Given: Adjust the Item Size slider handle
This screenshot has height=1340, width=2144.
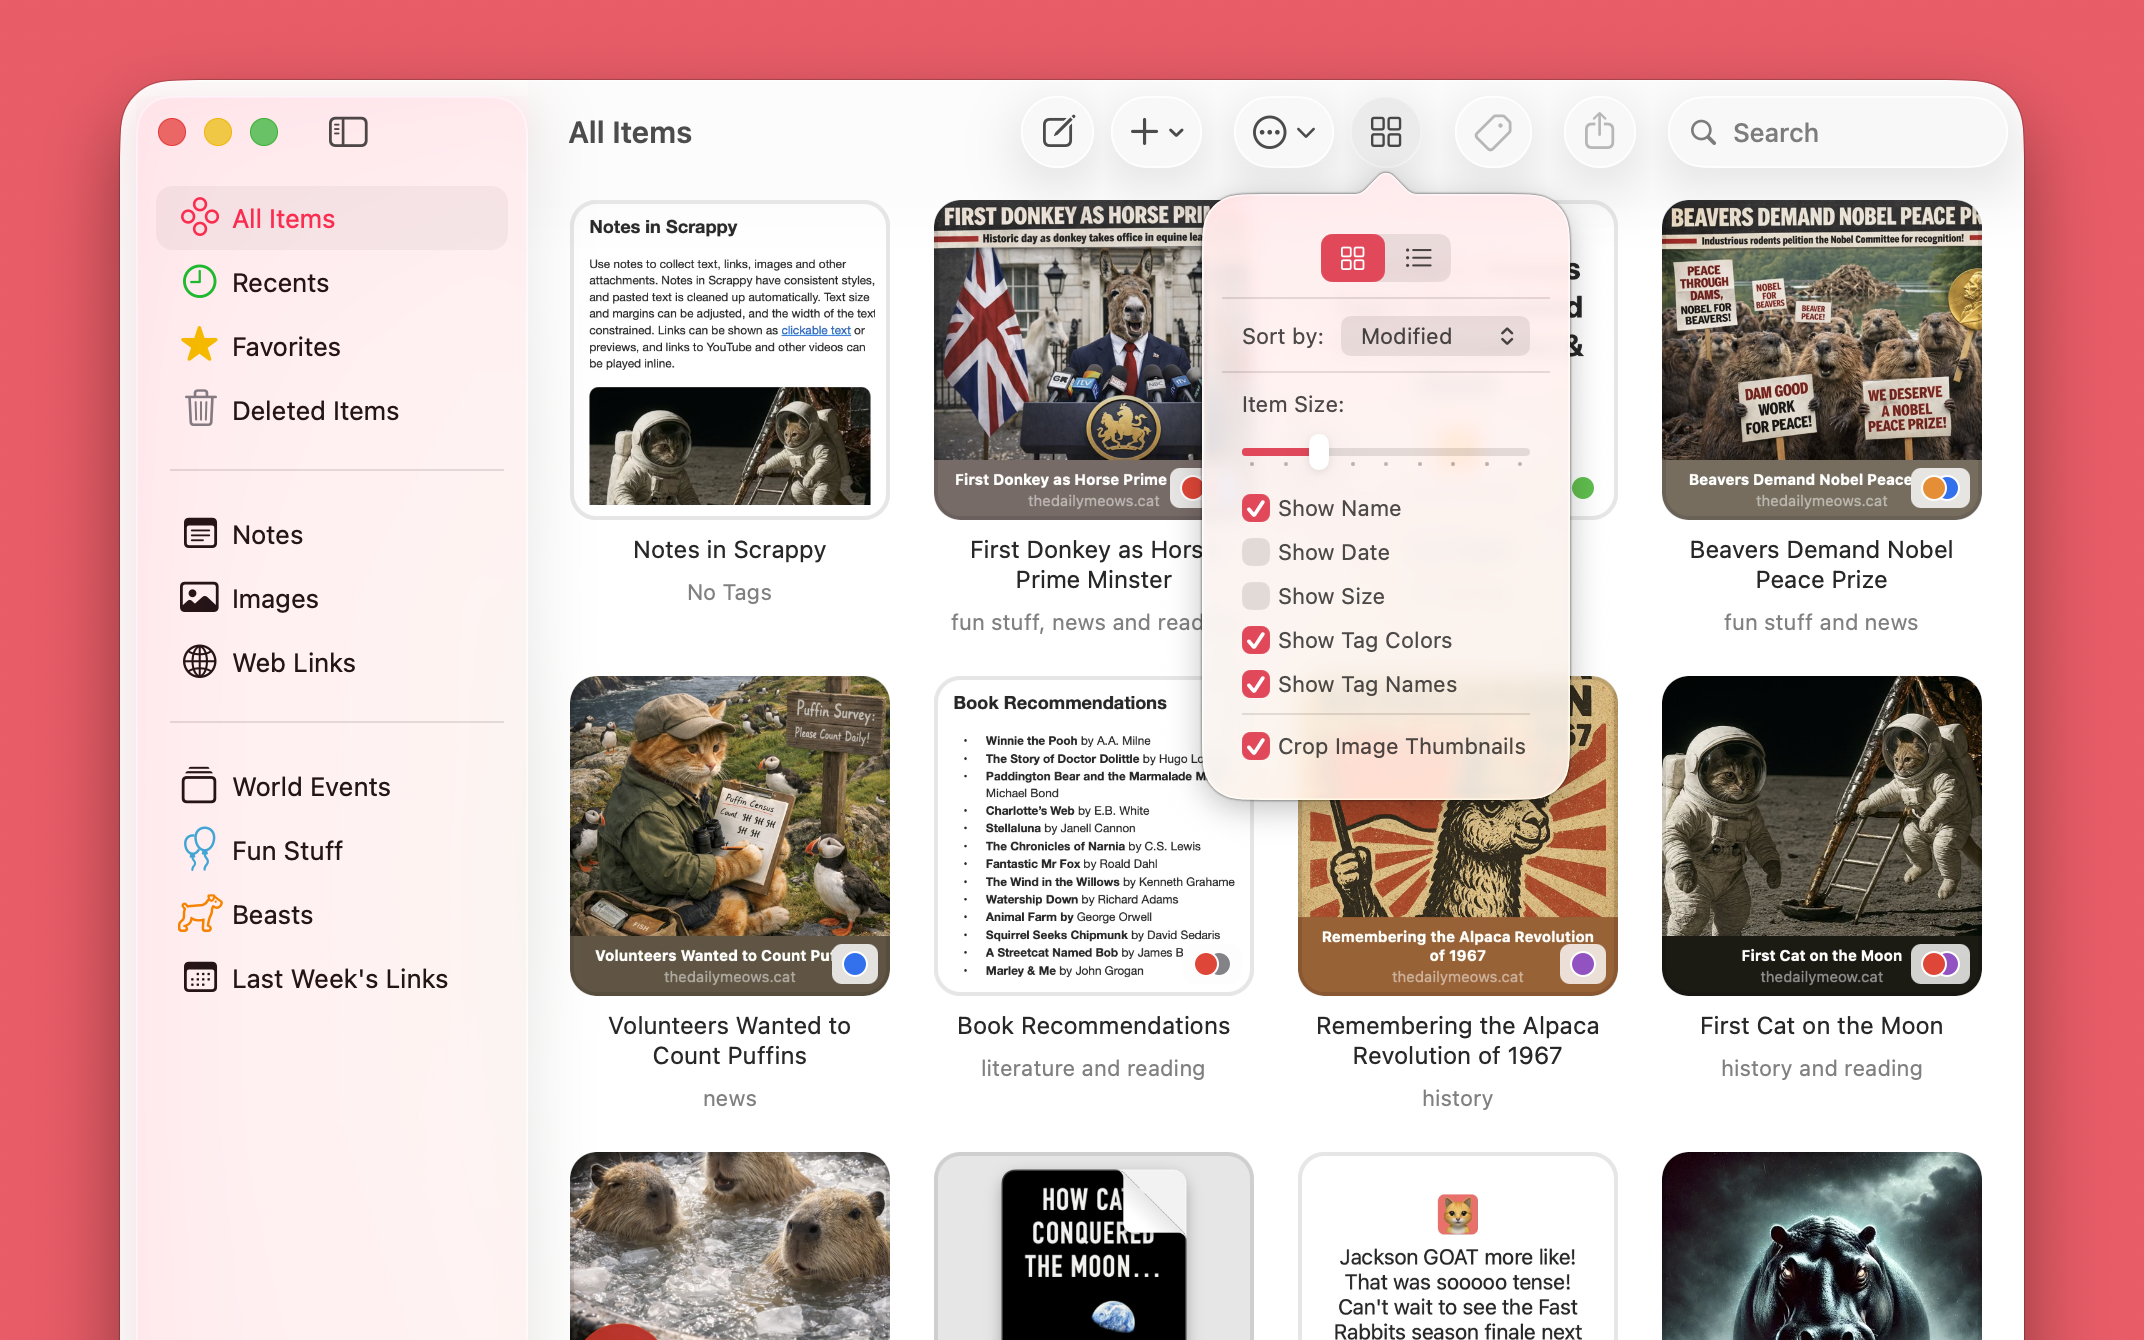Looking at the screenshot, I should click(x=1319, y=452).
